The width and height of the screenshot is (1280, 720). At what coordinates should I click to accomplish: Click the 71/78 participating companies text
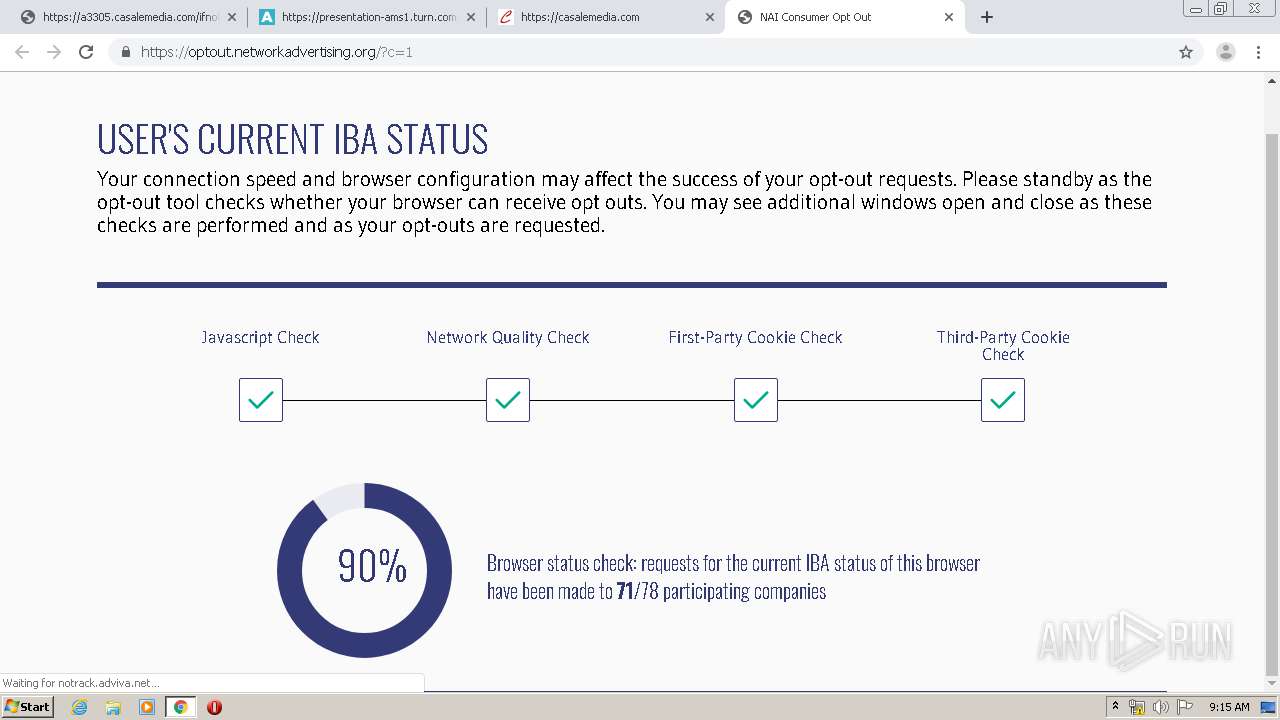[721, 591]
